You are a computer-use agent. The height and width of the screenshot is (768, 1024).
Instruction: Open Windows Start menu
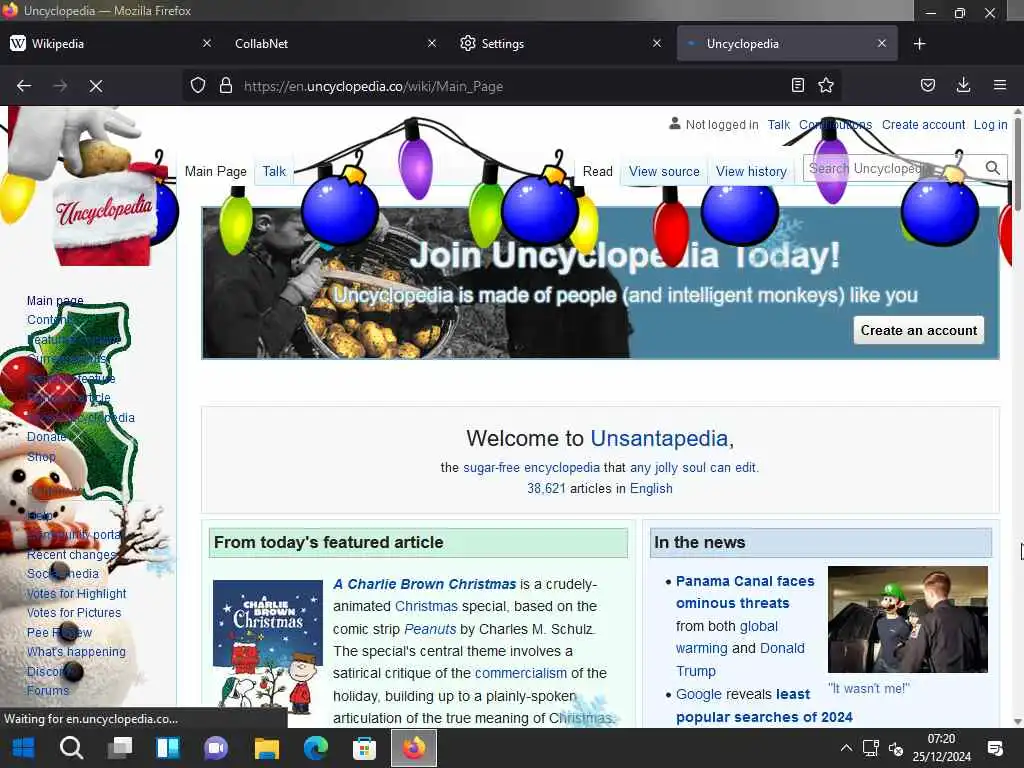24,748
